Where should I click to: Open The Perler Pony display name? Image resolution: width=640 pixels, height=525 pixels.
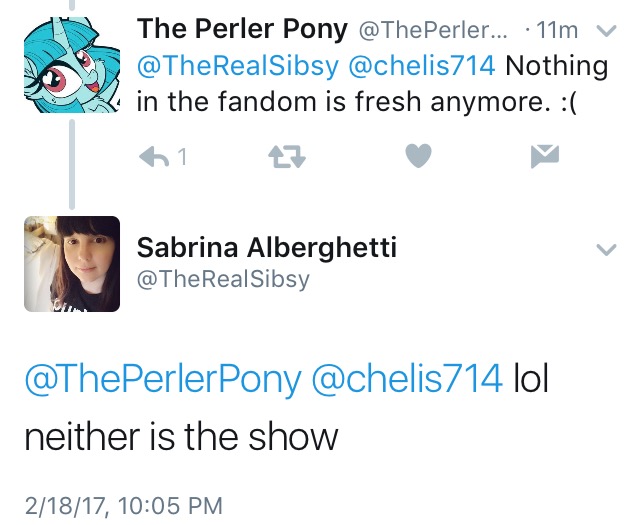pyautogui.click(x=240, y=29)
